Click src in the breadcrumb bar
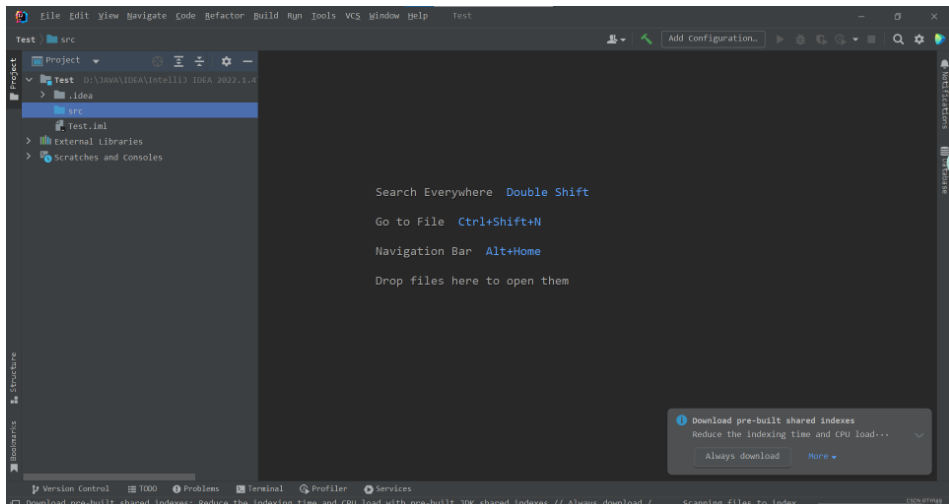The image size is (949, 504). [x=61, y=39]
